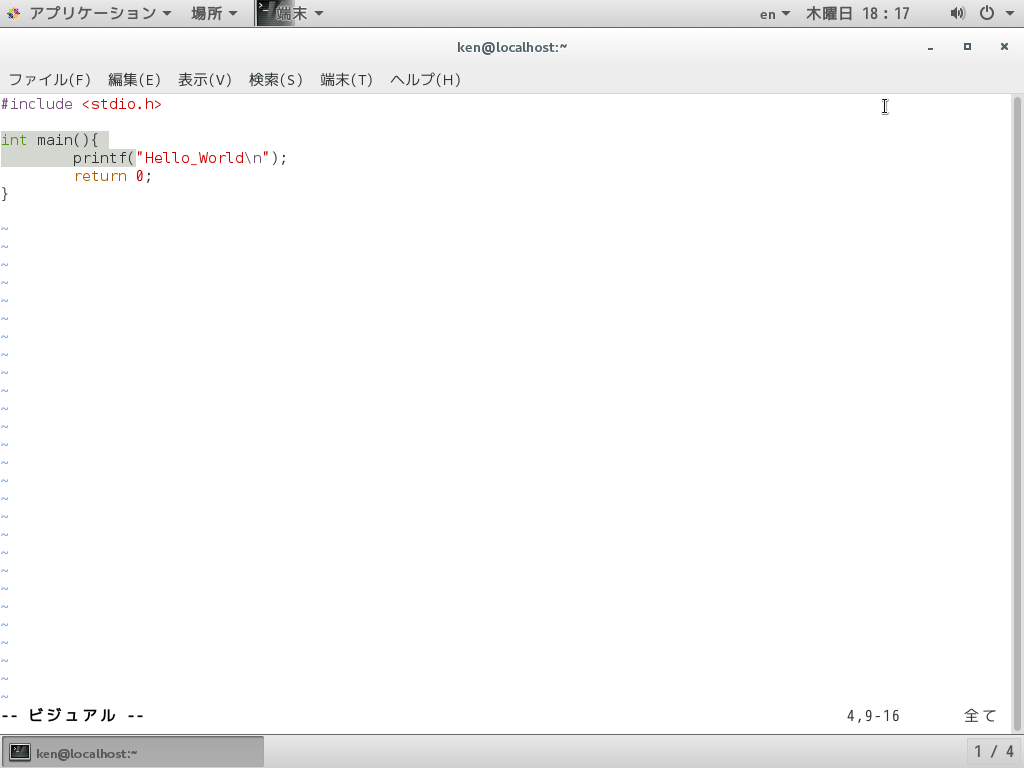The image size is (1024, 768).
Task: Click the 全て scroll indicator
Action: point(980,716)
